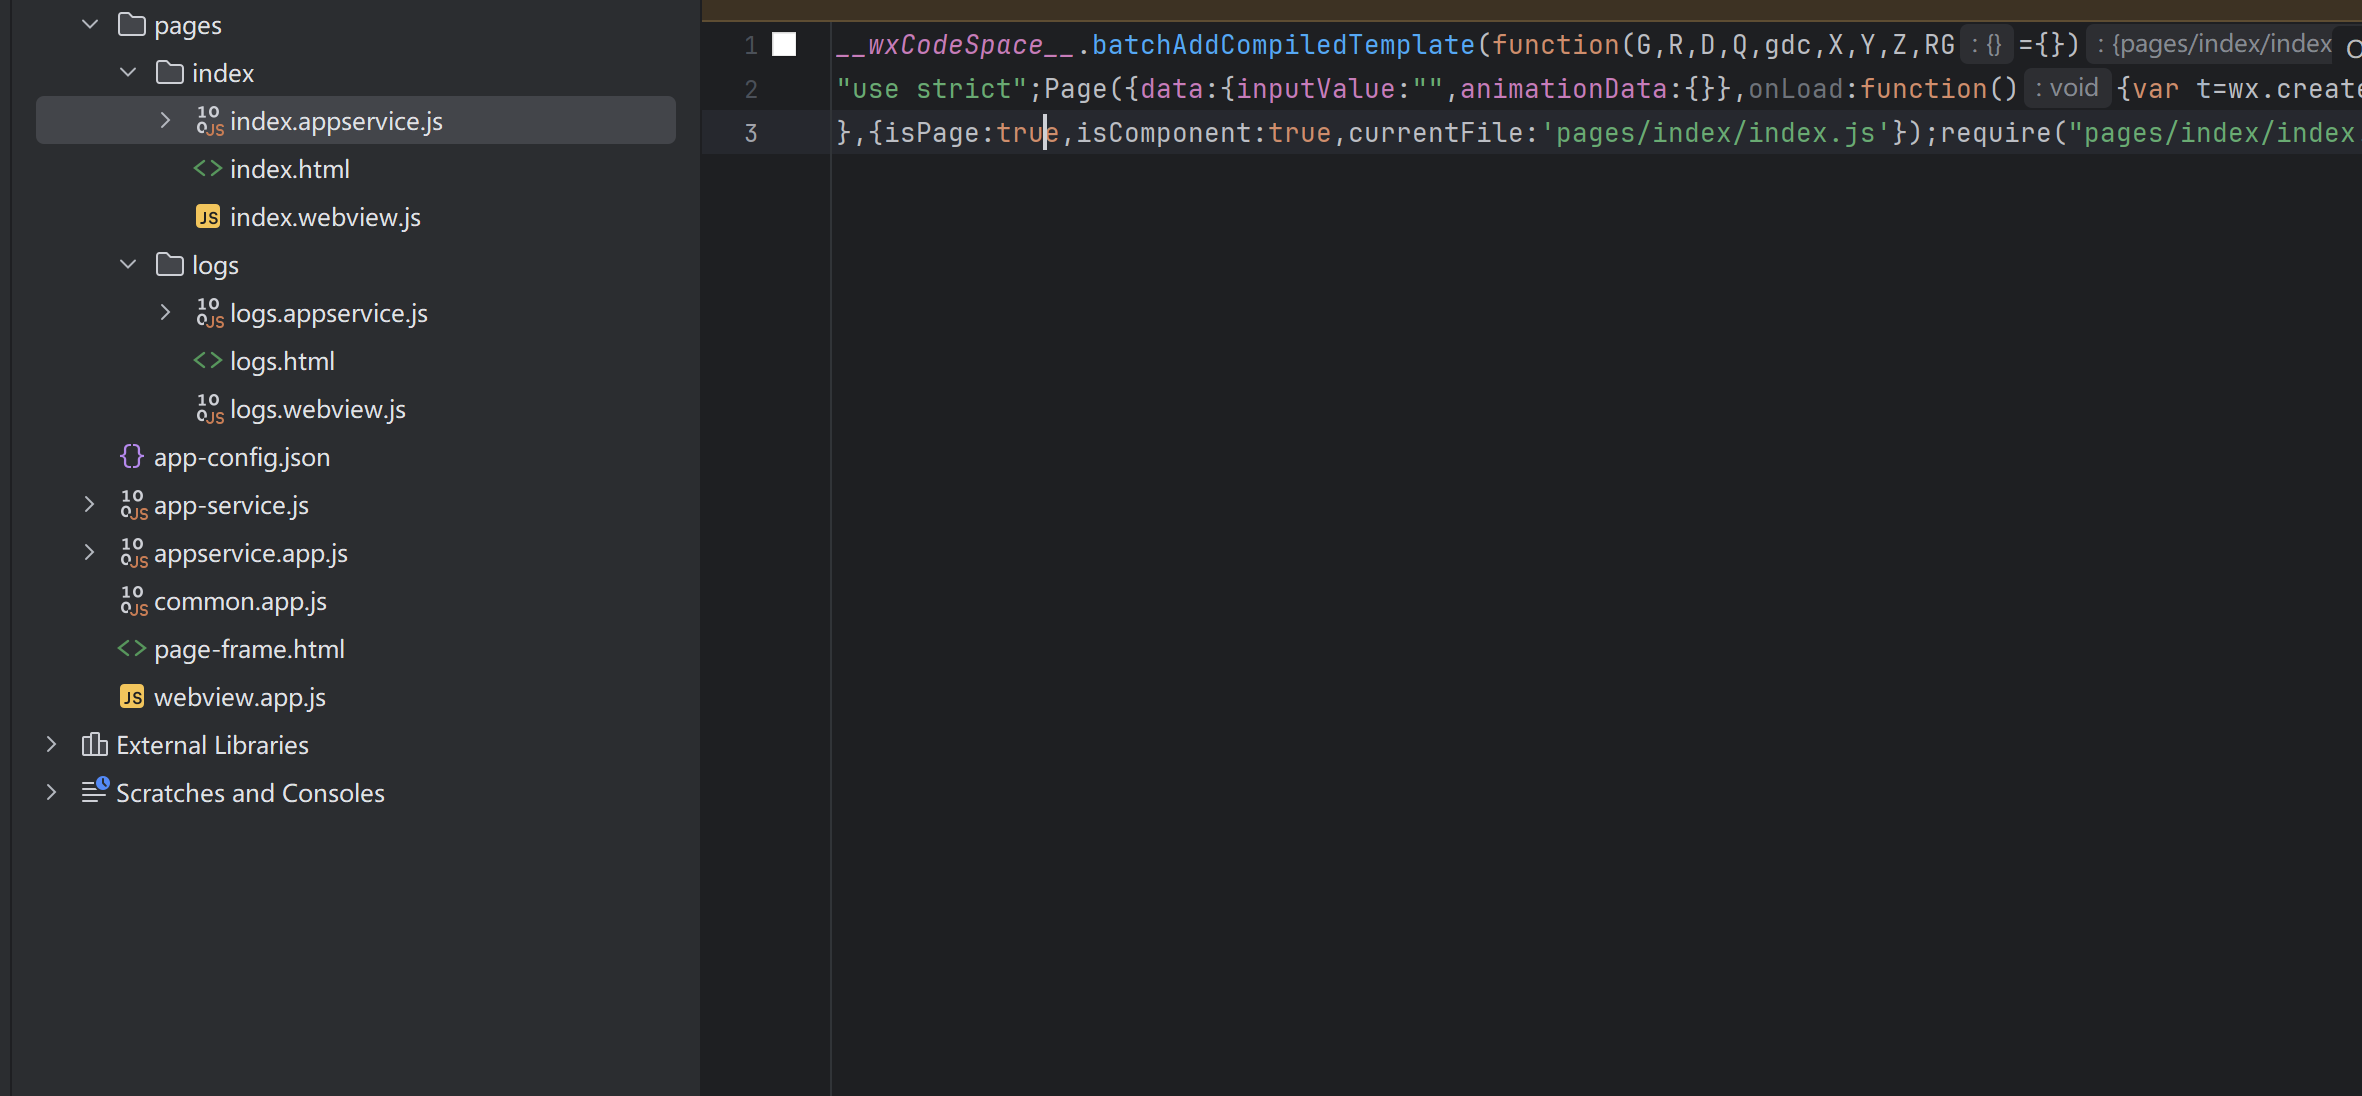Click the logs.webview.js binary file icon

[209, 409]
